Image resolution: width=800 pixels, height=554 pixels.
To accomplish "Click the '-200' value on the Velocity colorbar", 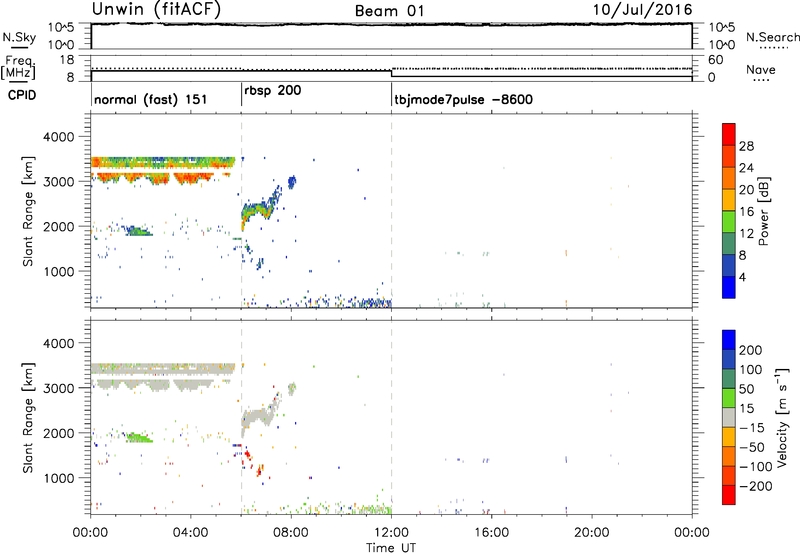I will tap(756, 486).
